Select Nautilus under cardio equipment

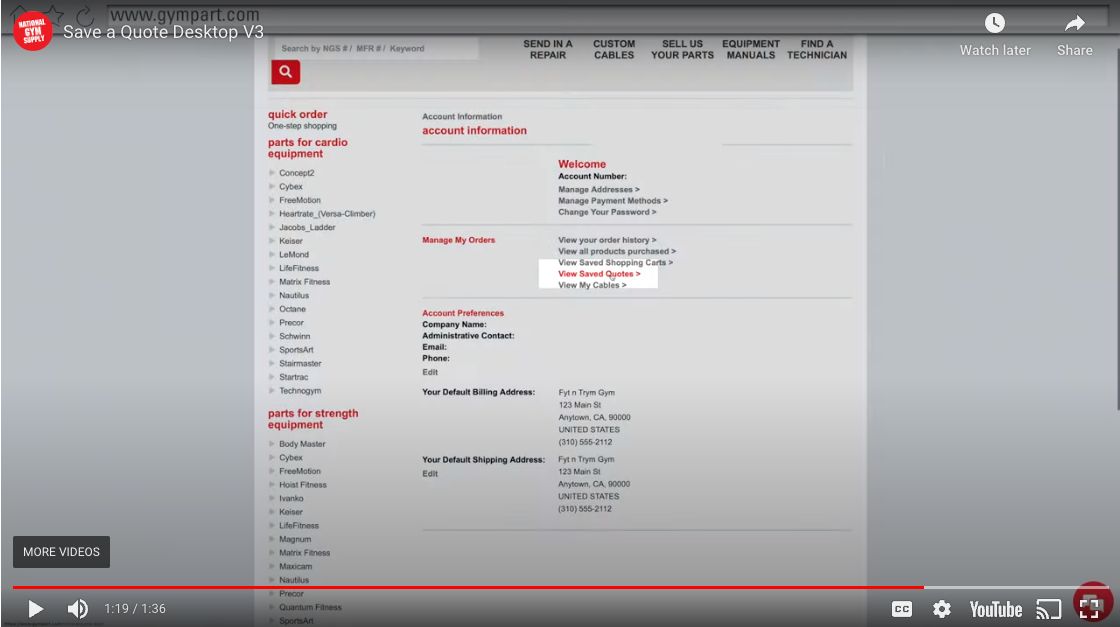pyautogui.click(x=294, y=296)
